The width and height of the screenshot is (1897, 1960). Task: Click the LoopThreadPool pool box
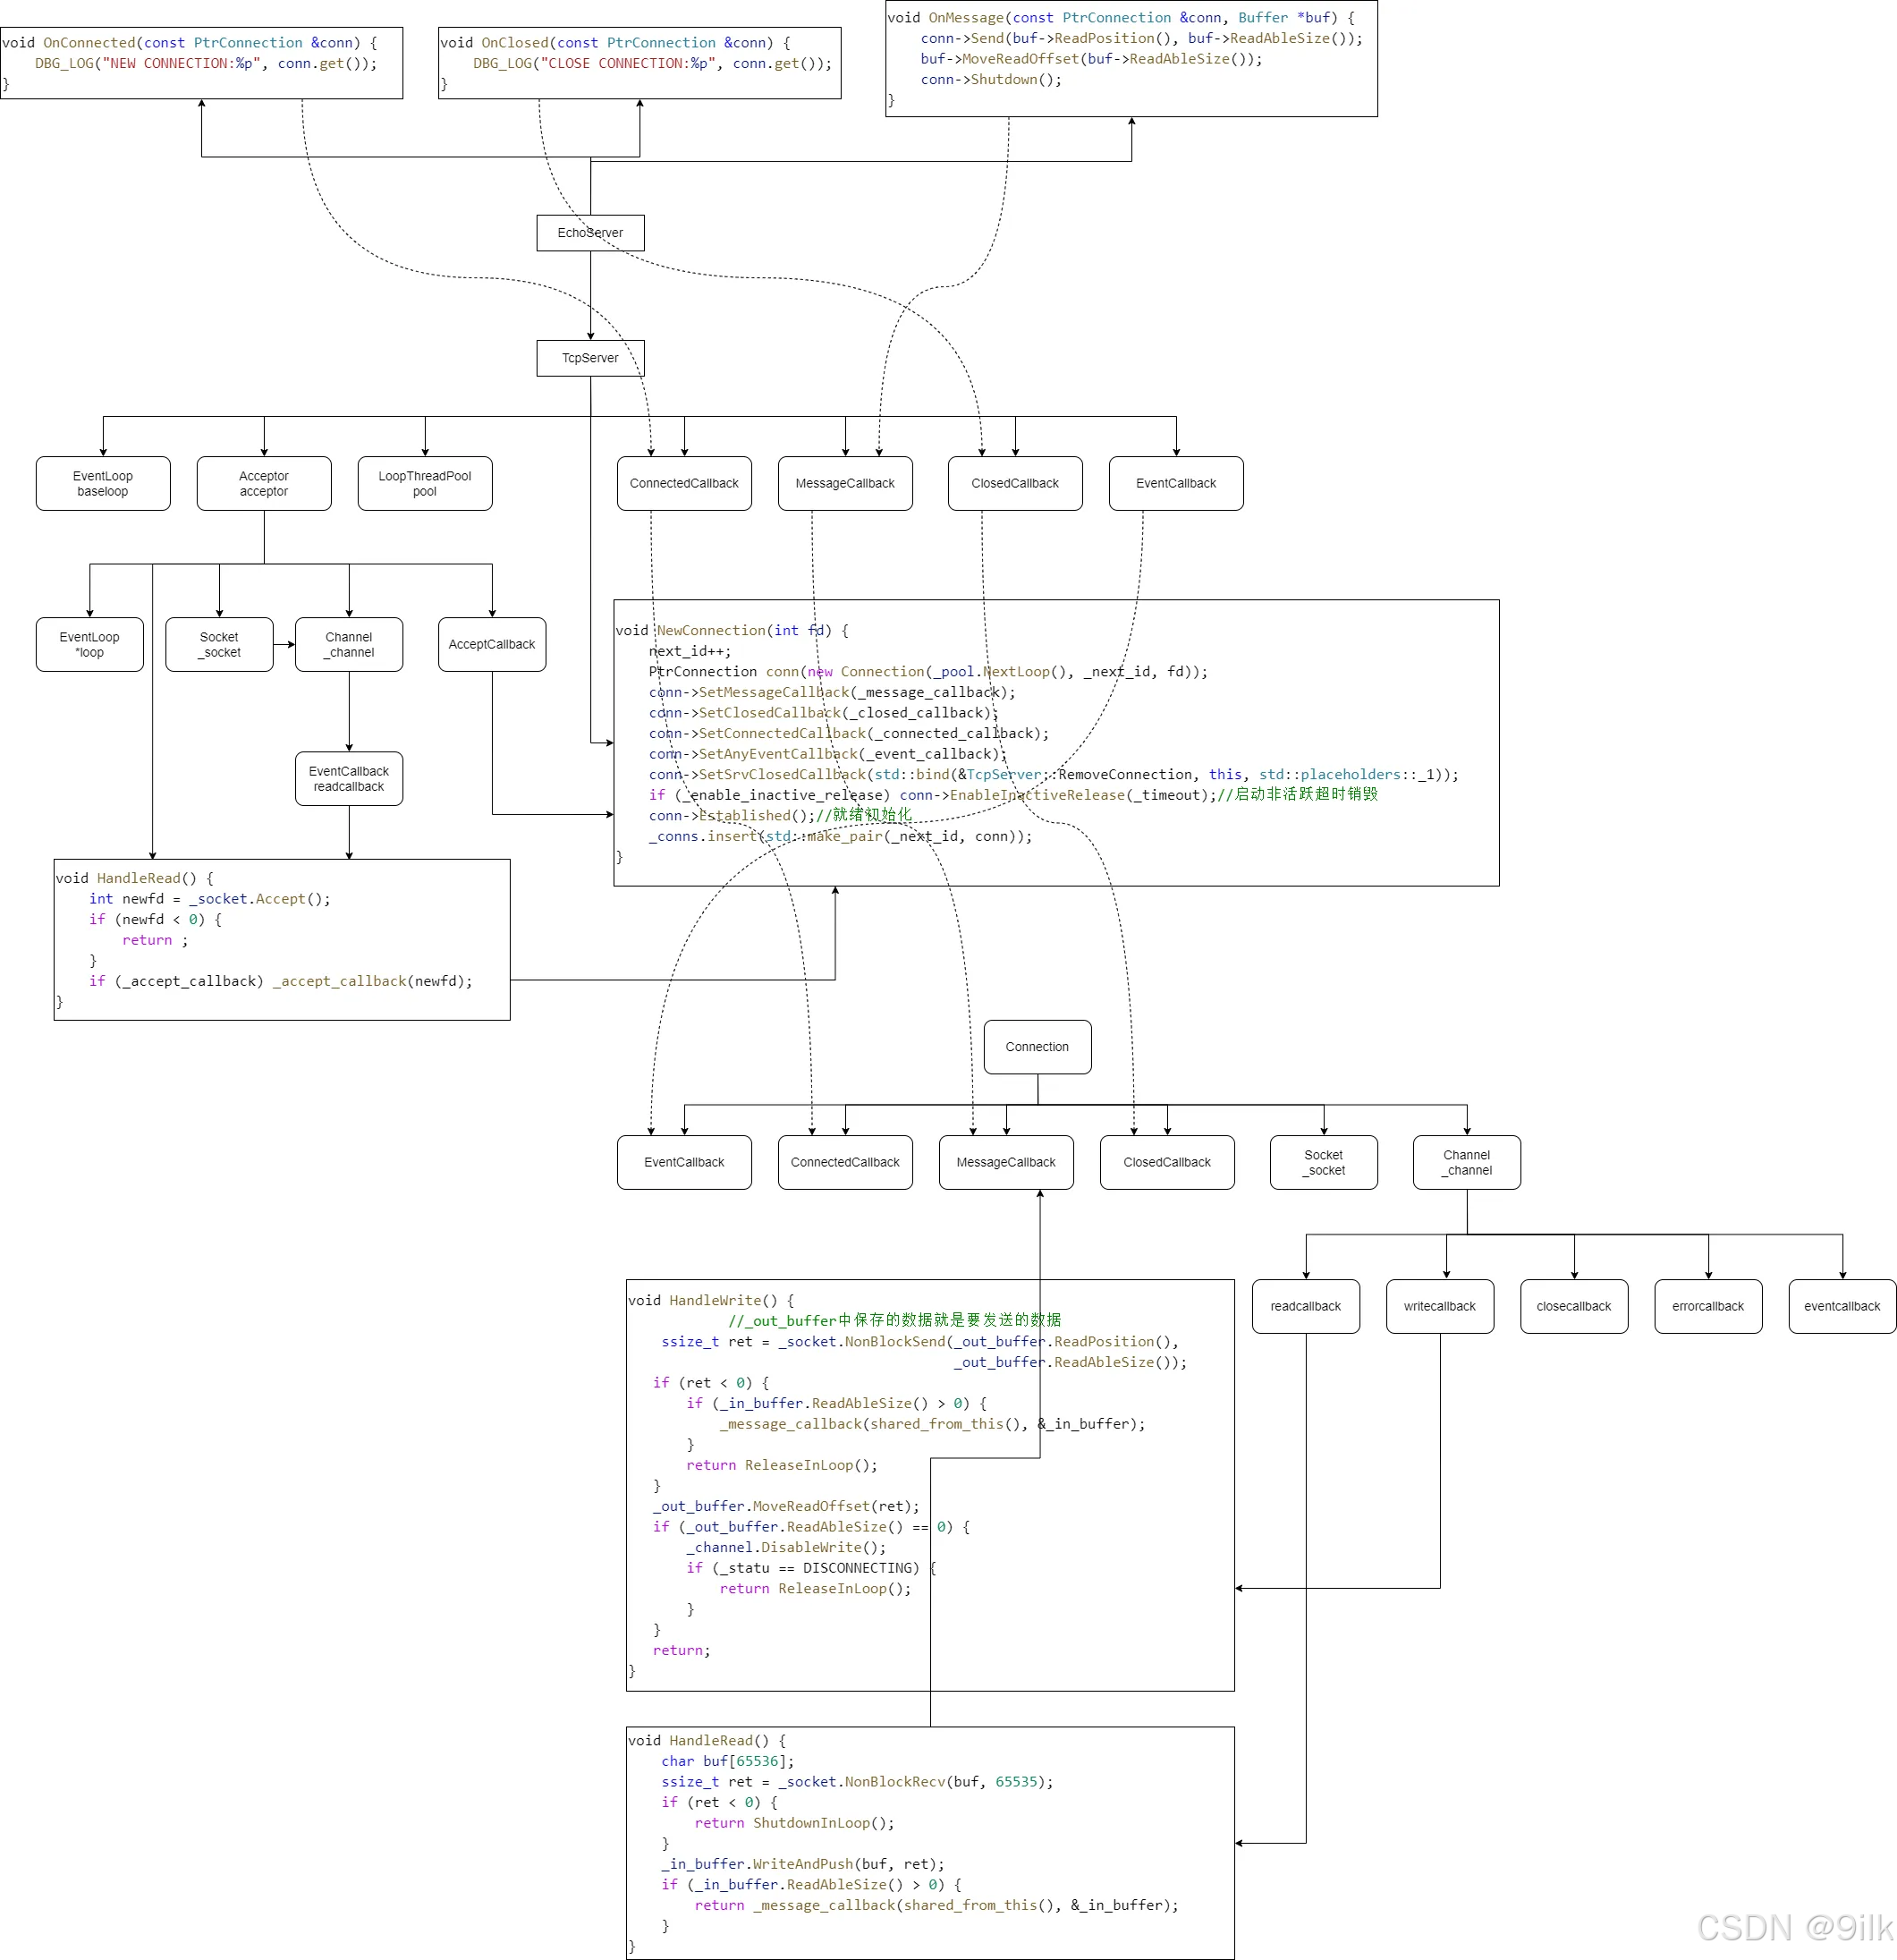tap(425, 484)
